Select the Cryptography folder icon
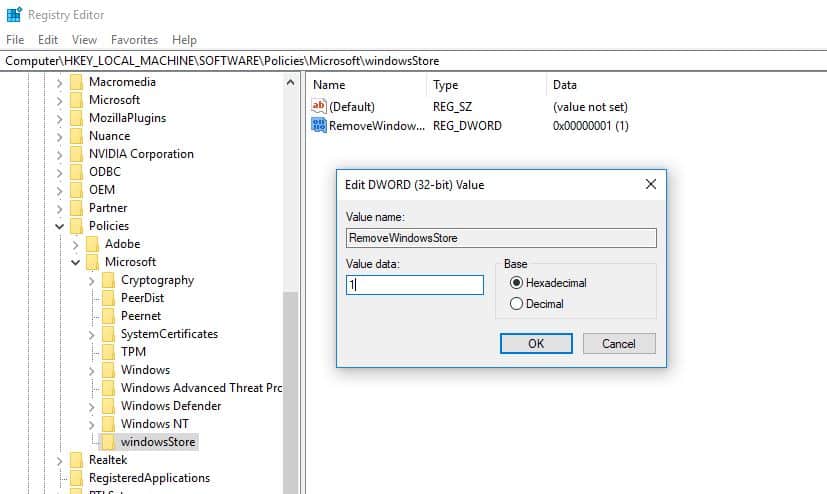 (109, 279)
